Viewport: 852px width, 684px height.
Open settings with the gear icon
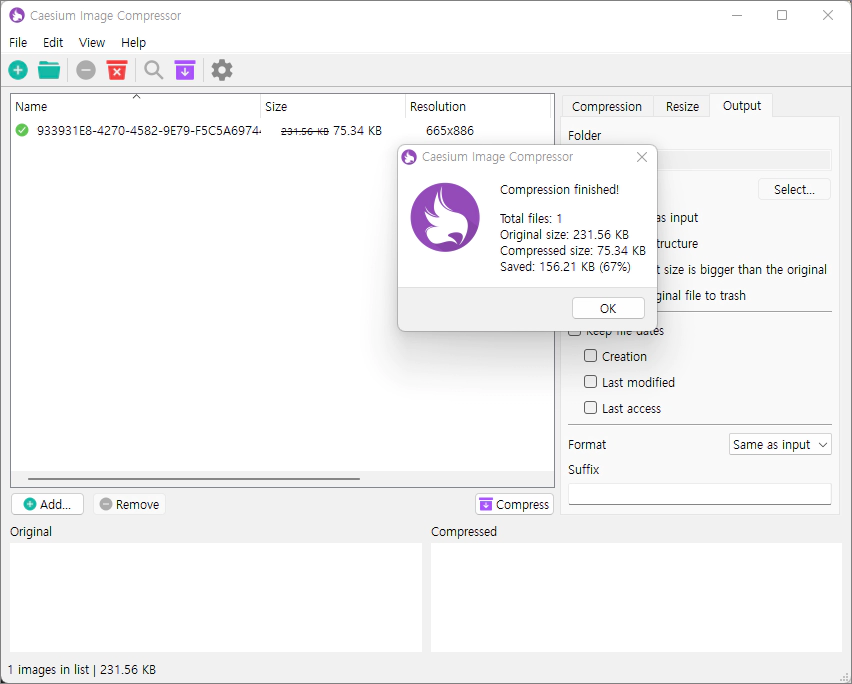(222, 70)
